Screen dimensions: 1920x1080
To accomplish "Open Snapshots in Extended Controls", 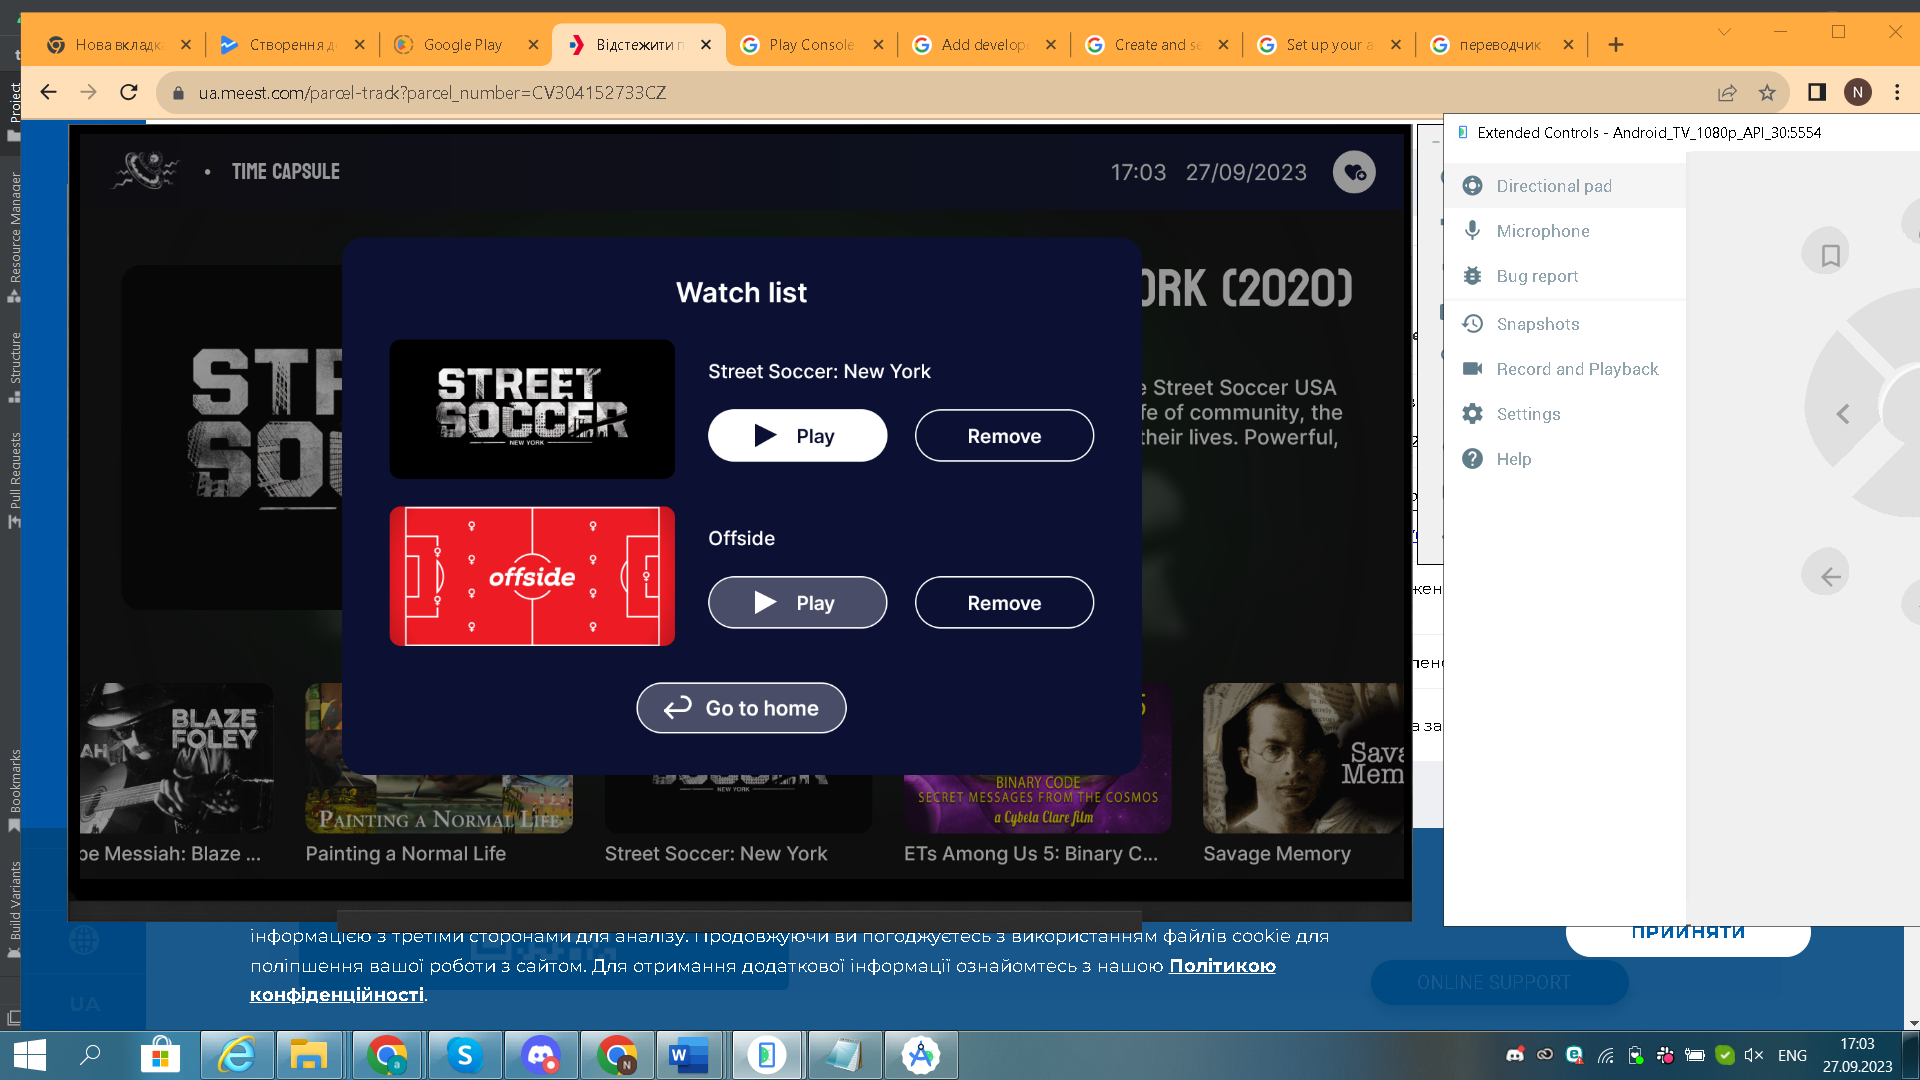I will 1537,324.
